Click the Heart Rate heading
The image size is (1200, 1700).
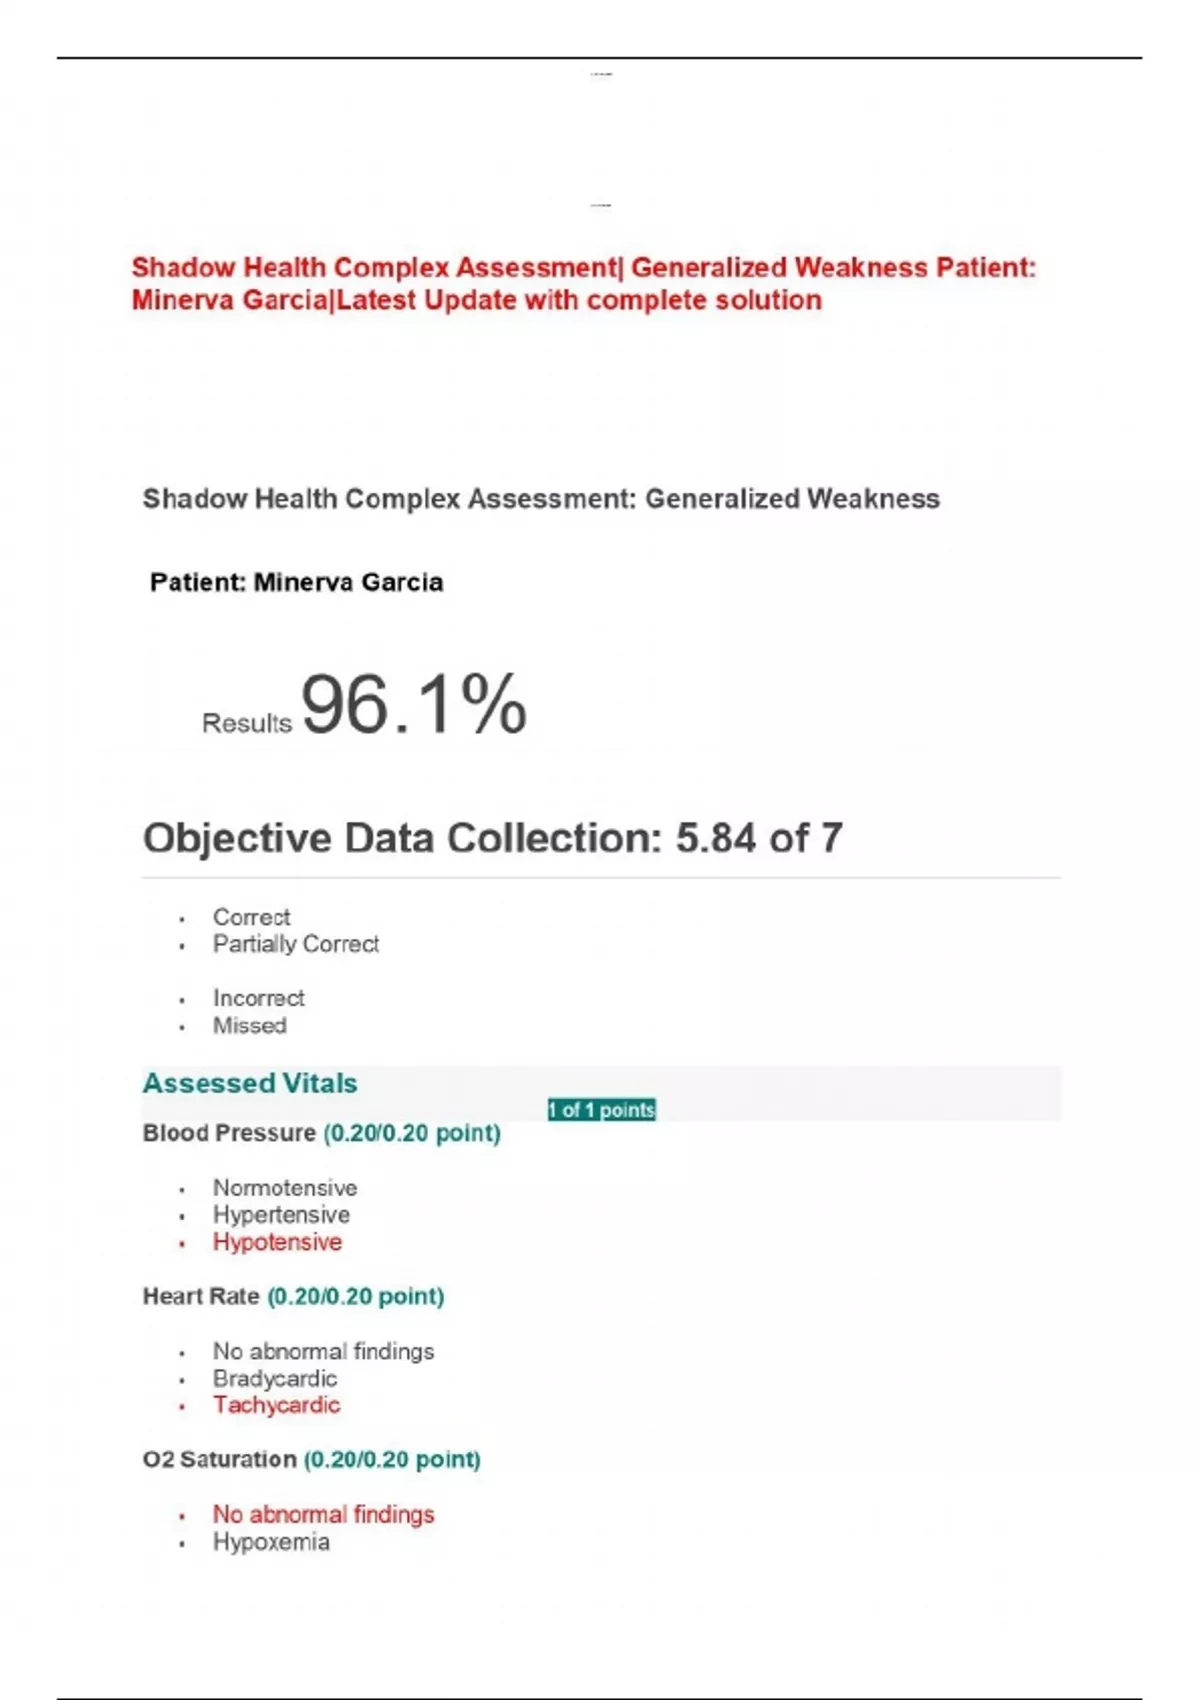[x=201, y=1296]
